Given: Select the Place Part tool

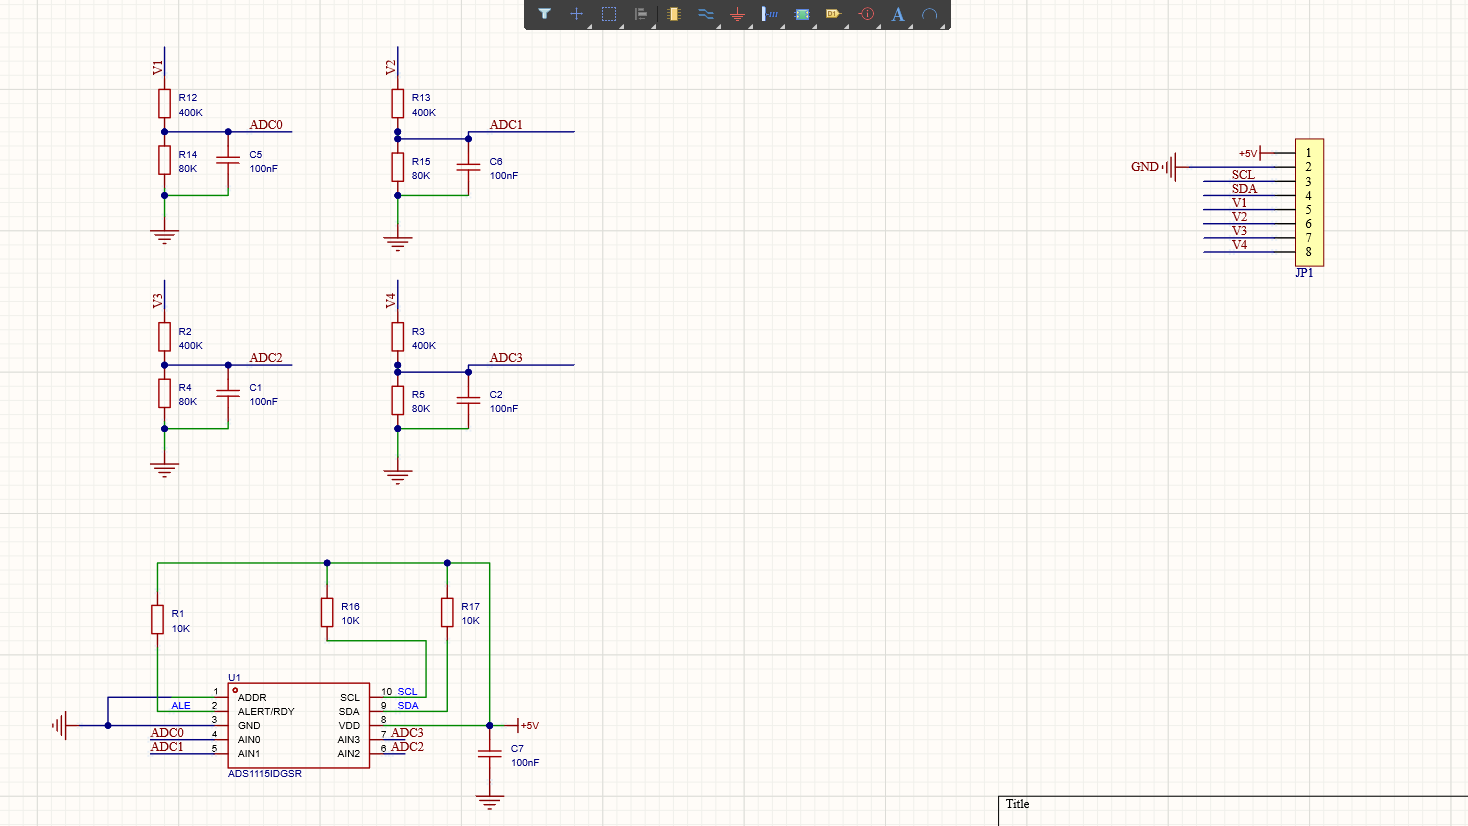Looking at the screenshot, I should pos(673,14).
